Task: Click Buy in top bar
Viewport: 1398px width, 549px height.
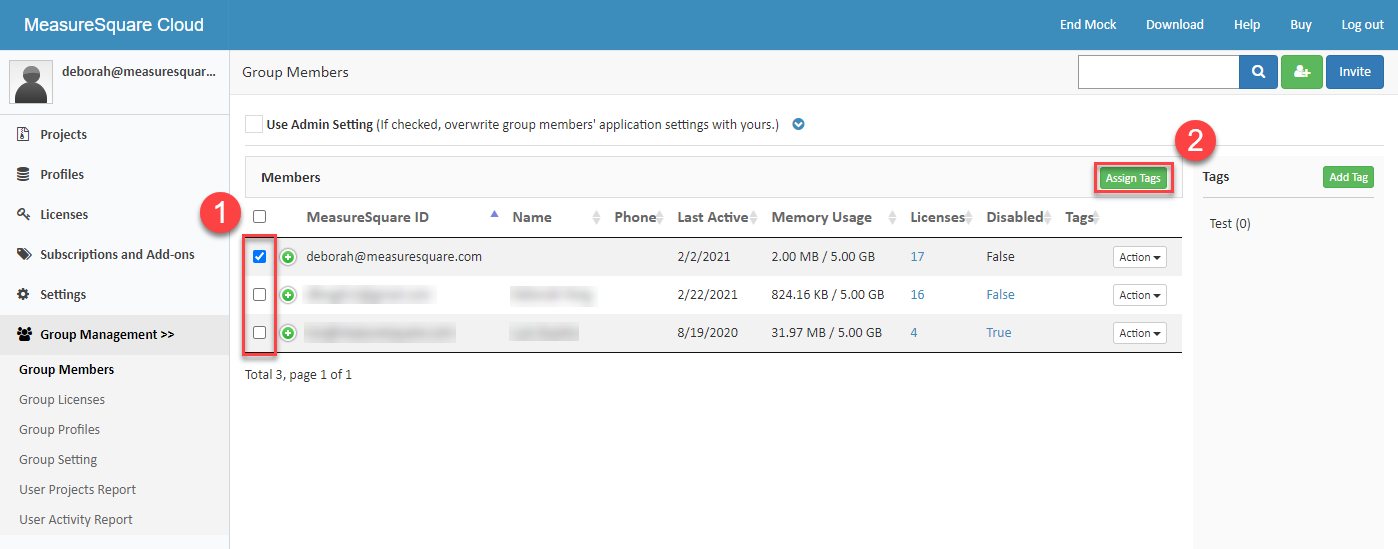Action: 1301,24
